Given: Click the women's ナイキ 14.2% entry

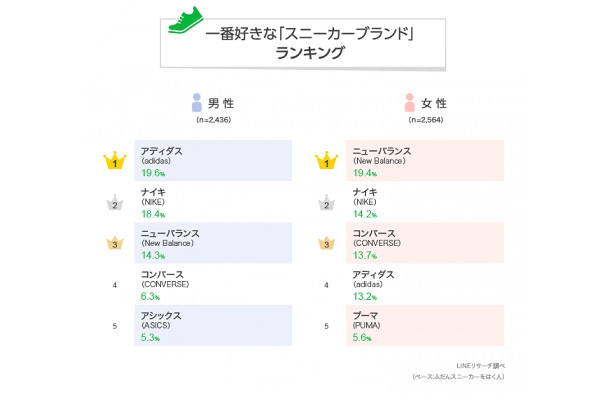Looking at the screenshot, I should coord(424,202).
